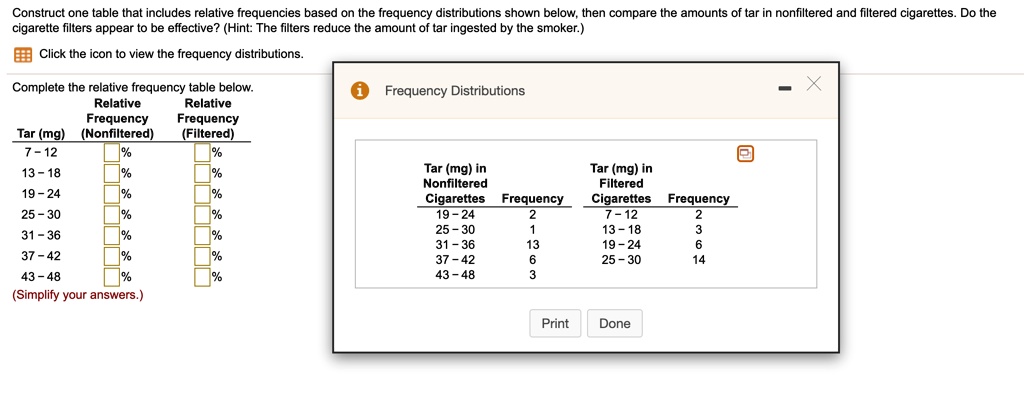The height and width of the screenshot is (411, 1024).
Task: Click the filtered 13-18 input field
Action: point(202,173)
